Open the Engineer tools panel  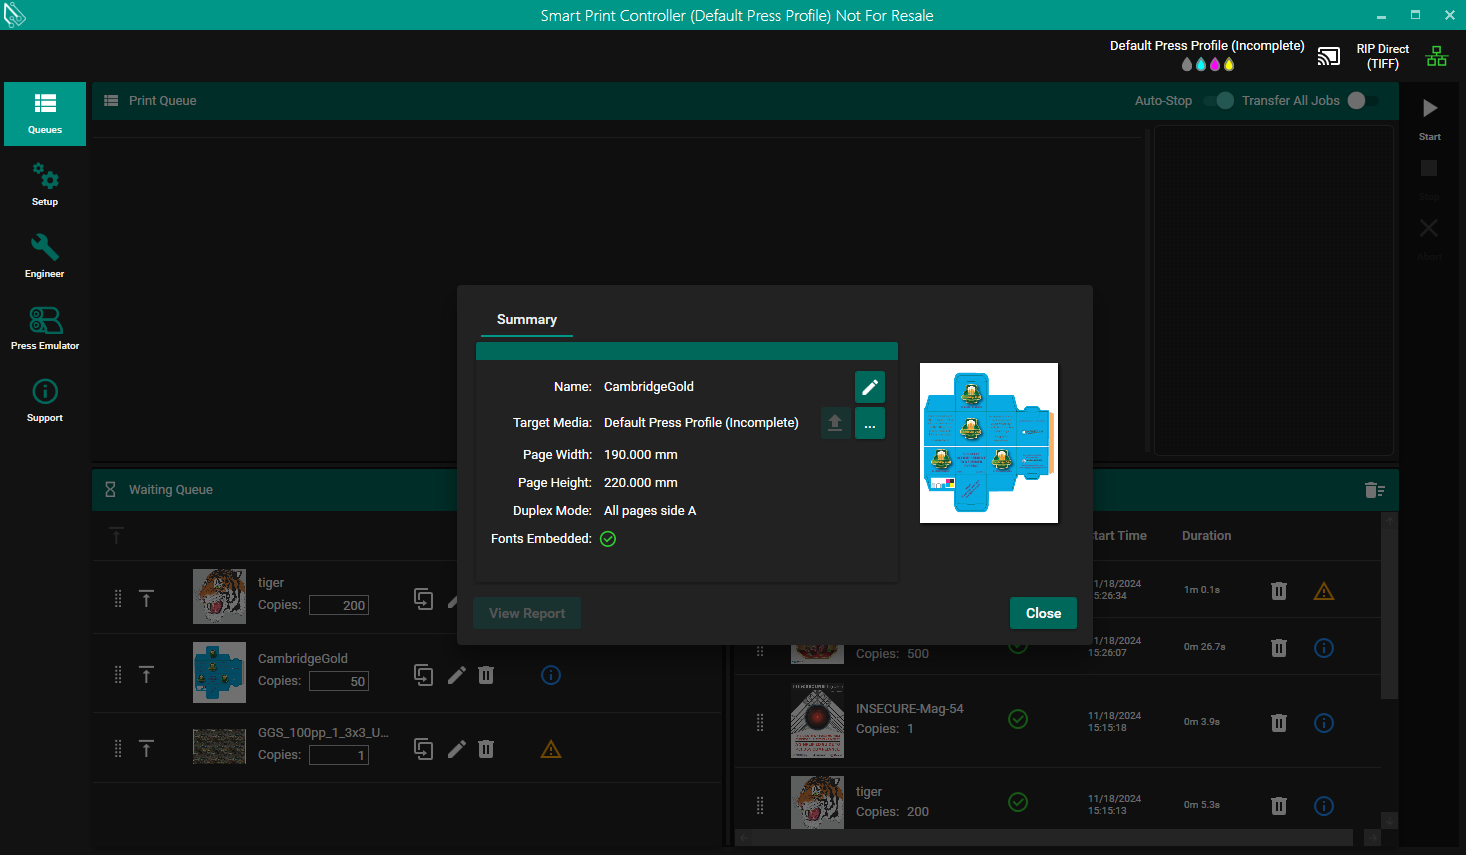(45, 257)
